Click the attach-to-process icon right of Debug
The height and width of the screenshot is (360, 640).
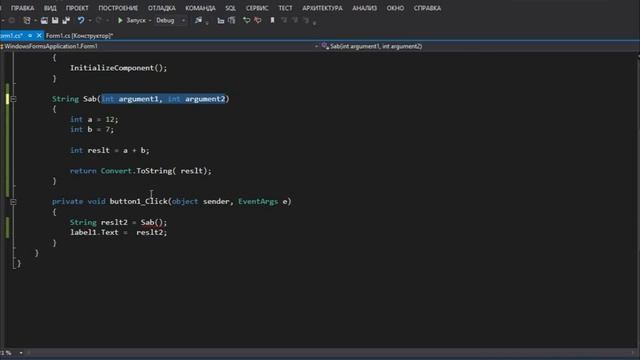[198, 20]
